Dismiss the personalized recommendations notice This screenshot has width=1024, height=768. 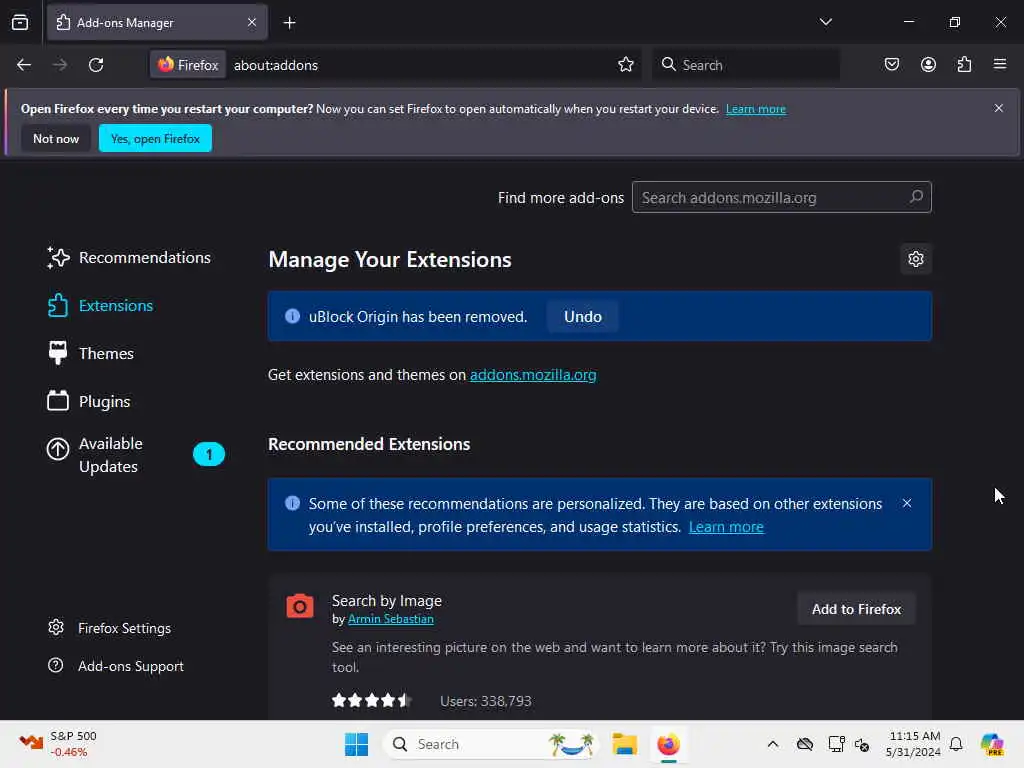(906, 504)
